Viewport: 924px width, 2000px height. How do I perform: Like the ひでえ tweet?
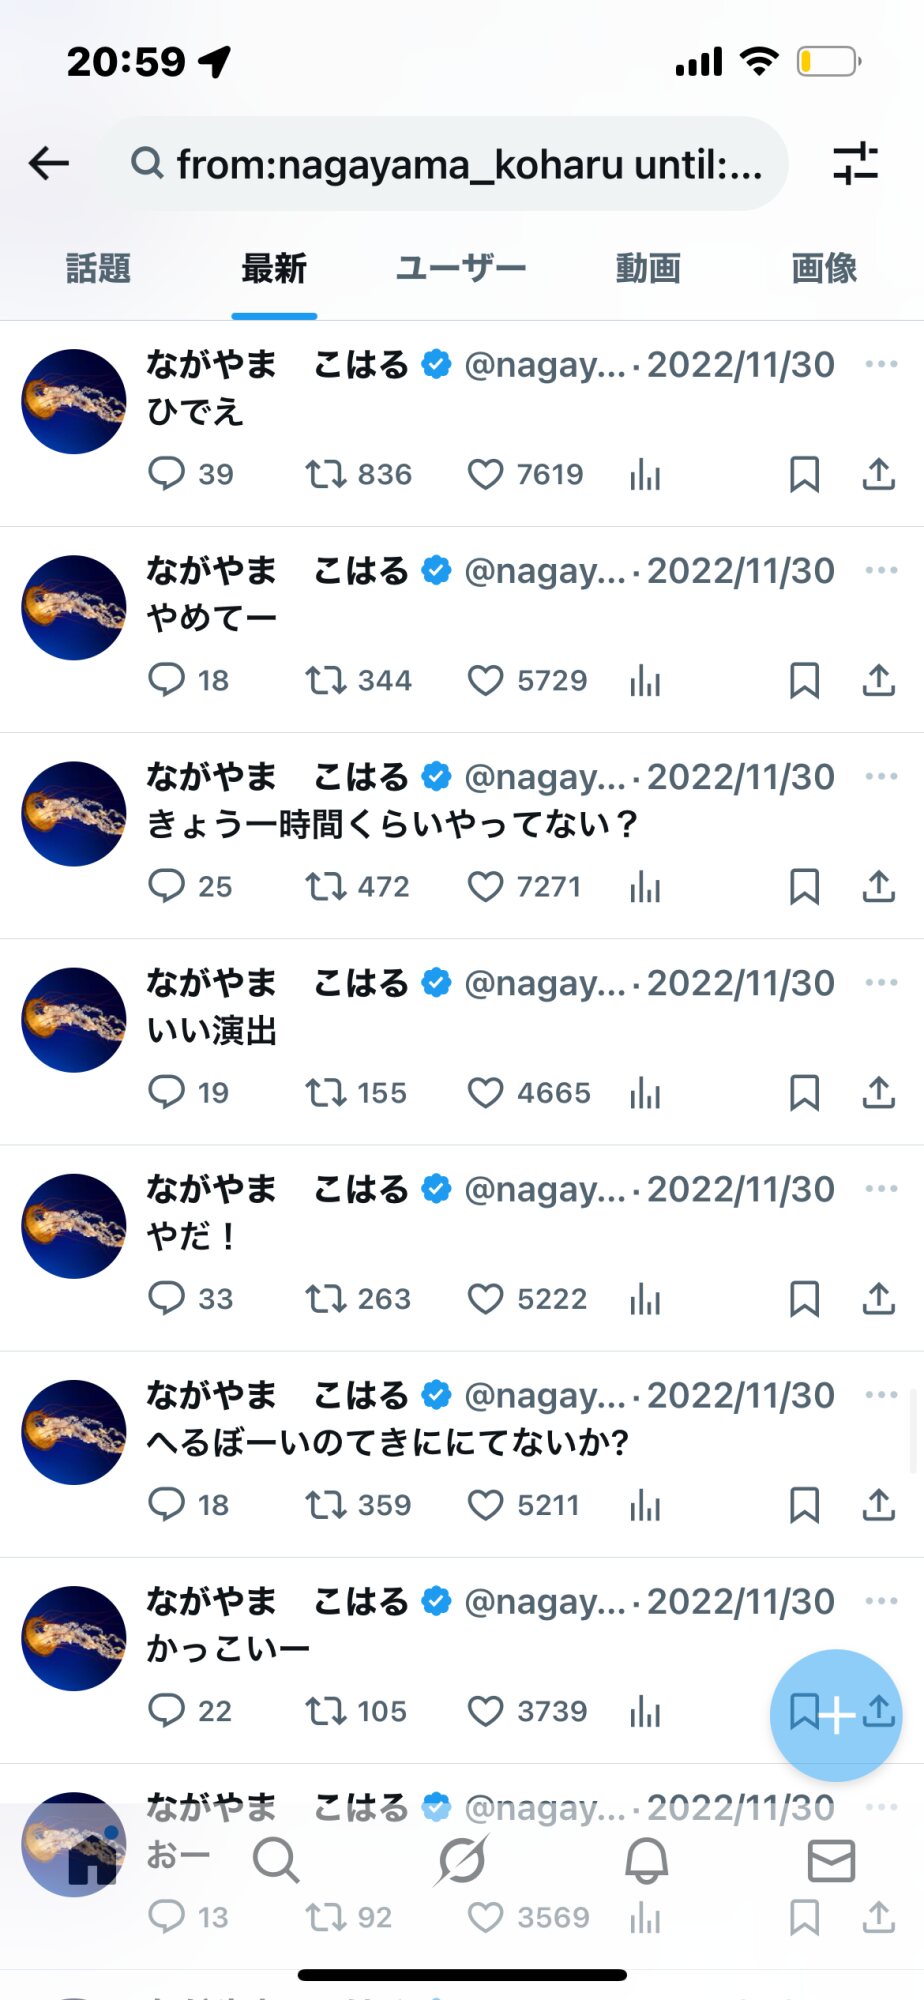coord(486,474)
